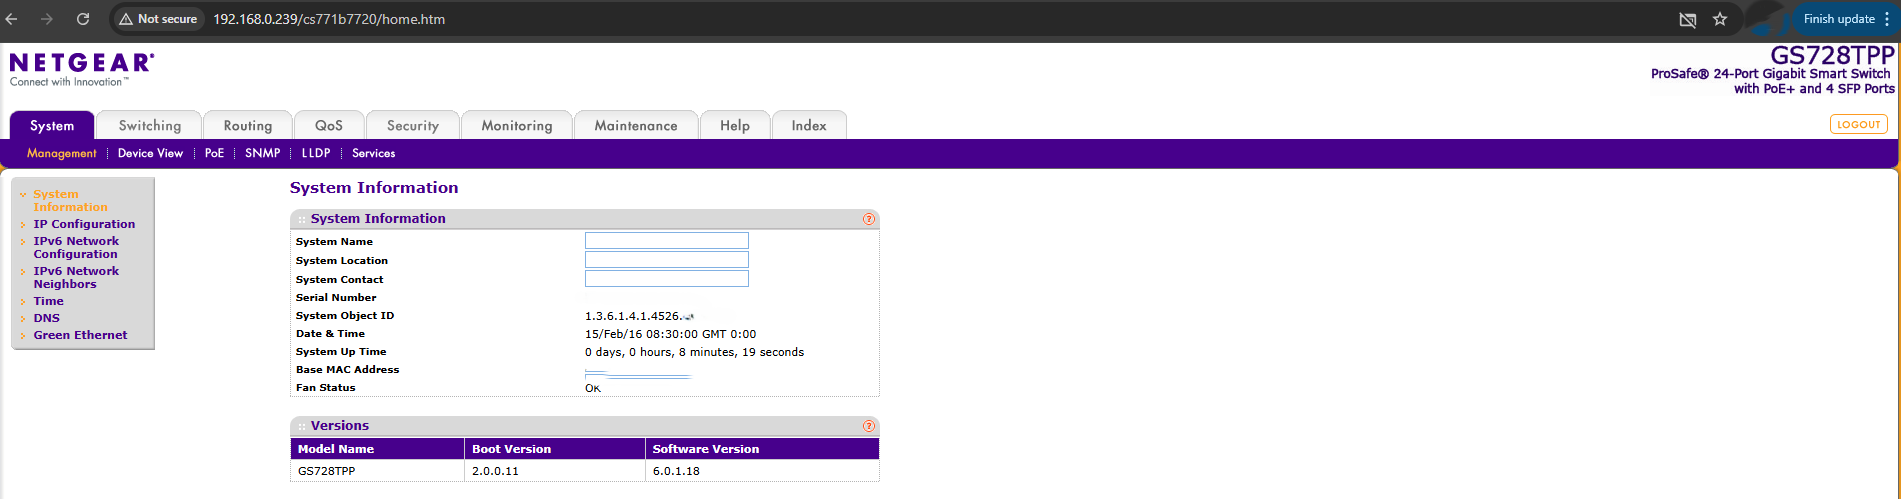Expand IPv6 Network Neighbors sidebar item
Viewport: 1901px width, 499px height.
[76, 277]
